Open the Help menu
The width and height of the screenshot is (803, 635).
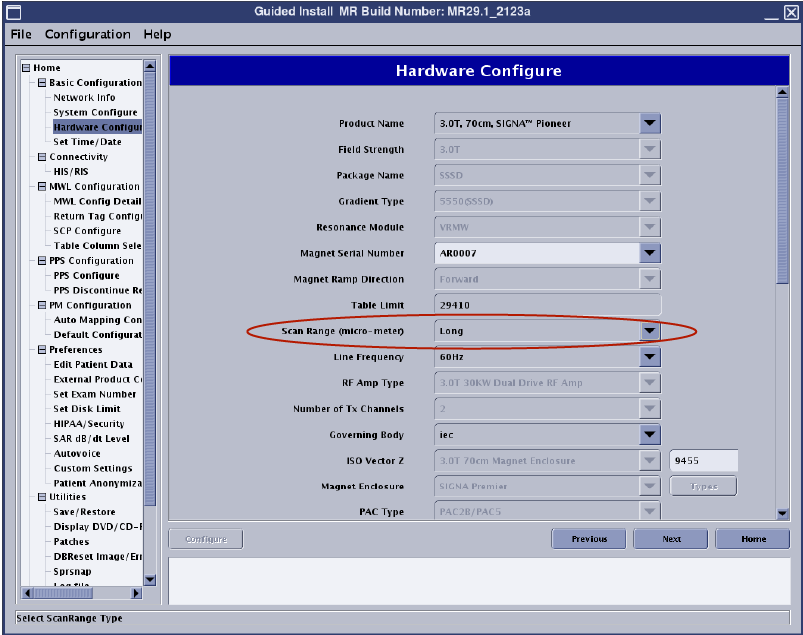[x=157, y=34]
